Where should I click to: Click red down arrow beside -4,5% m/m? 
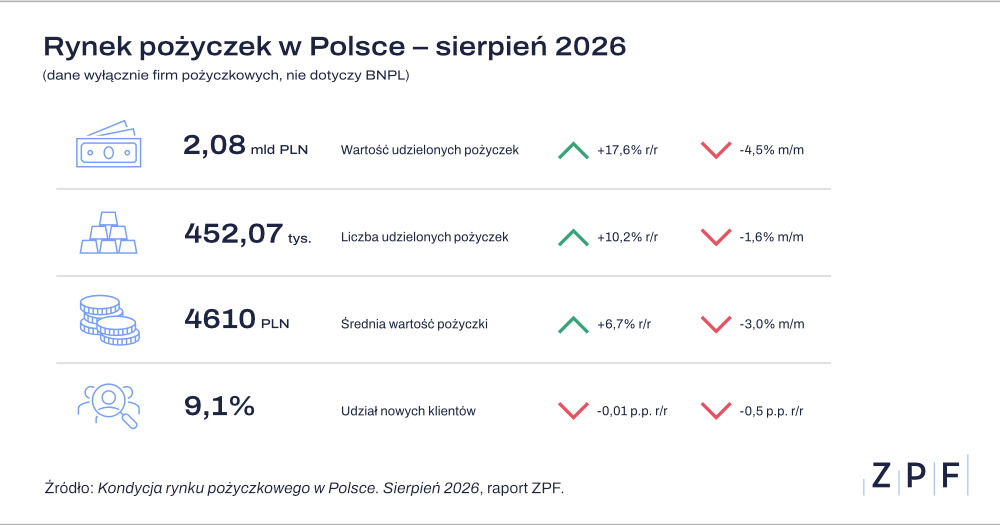tap(716, 151)
